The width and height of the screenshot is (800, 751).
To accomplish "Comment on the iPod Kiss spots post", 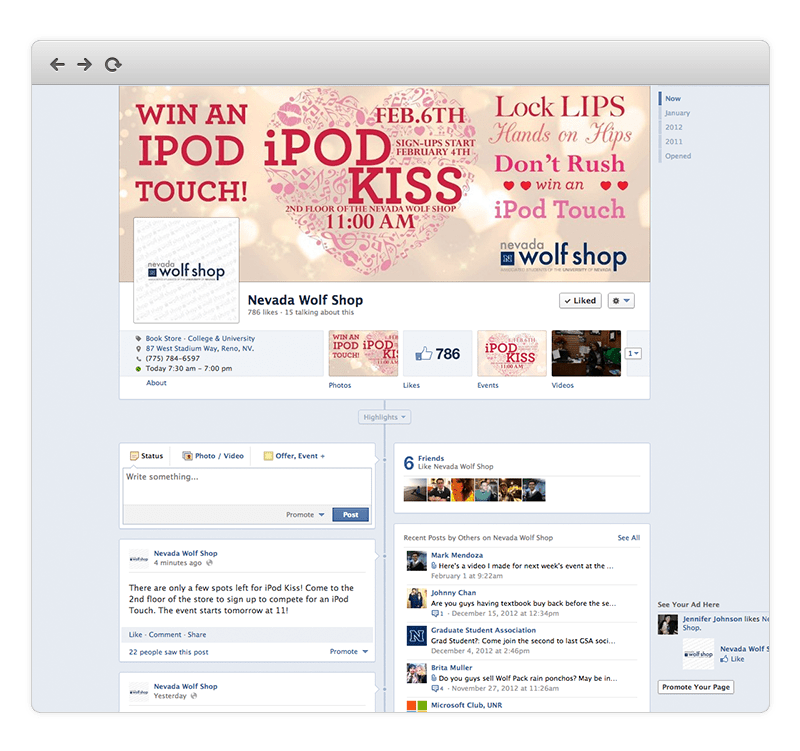I will pyautogui.click(x=165, y=635).
